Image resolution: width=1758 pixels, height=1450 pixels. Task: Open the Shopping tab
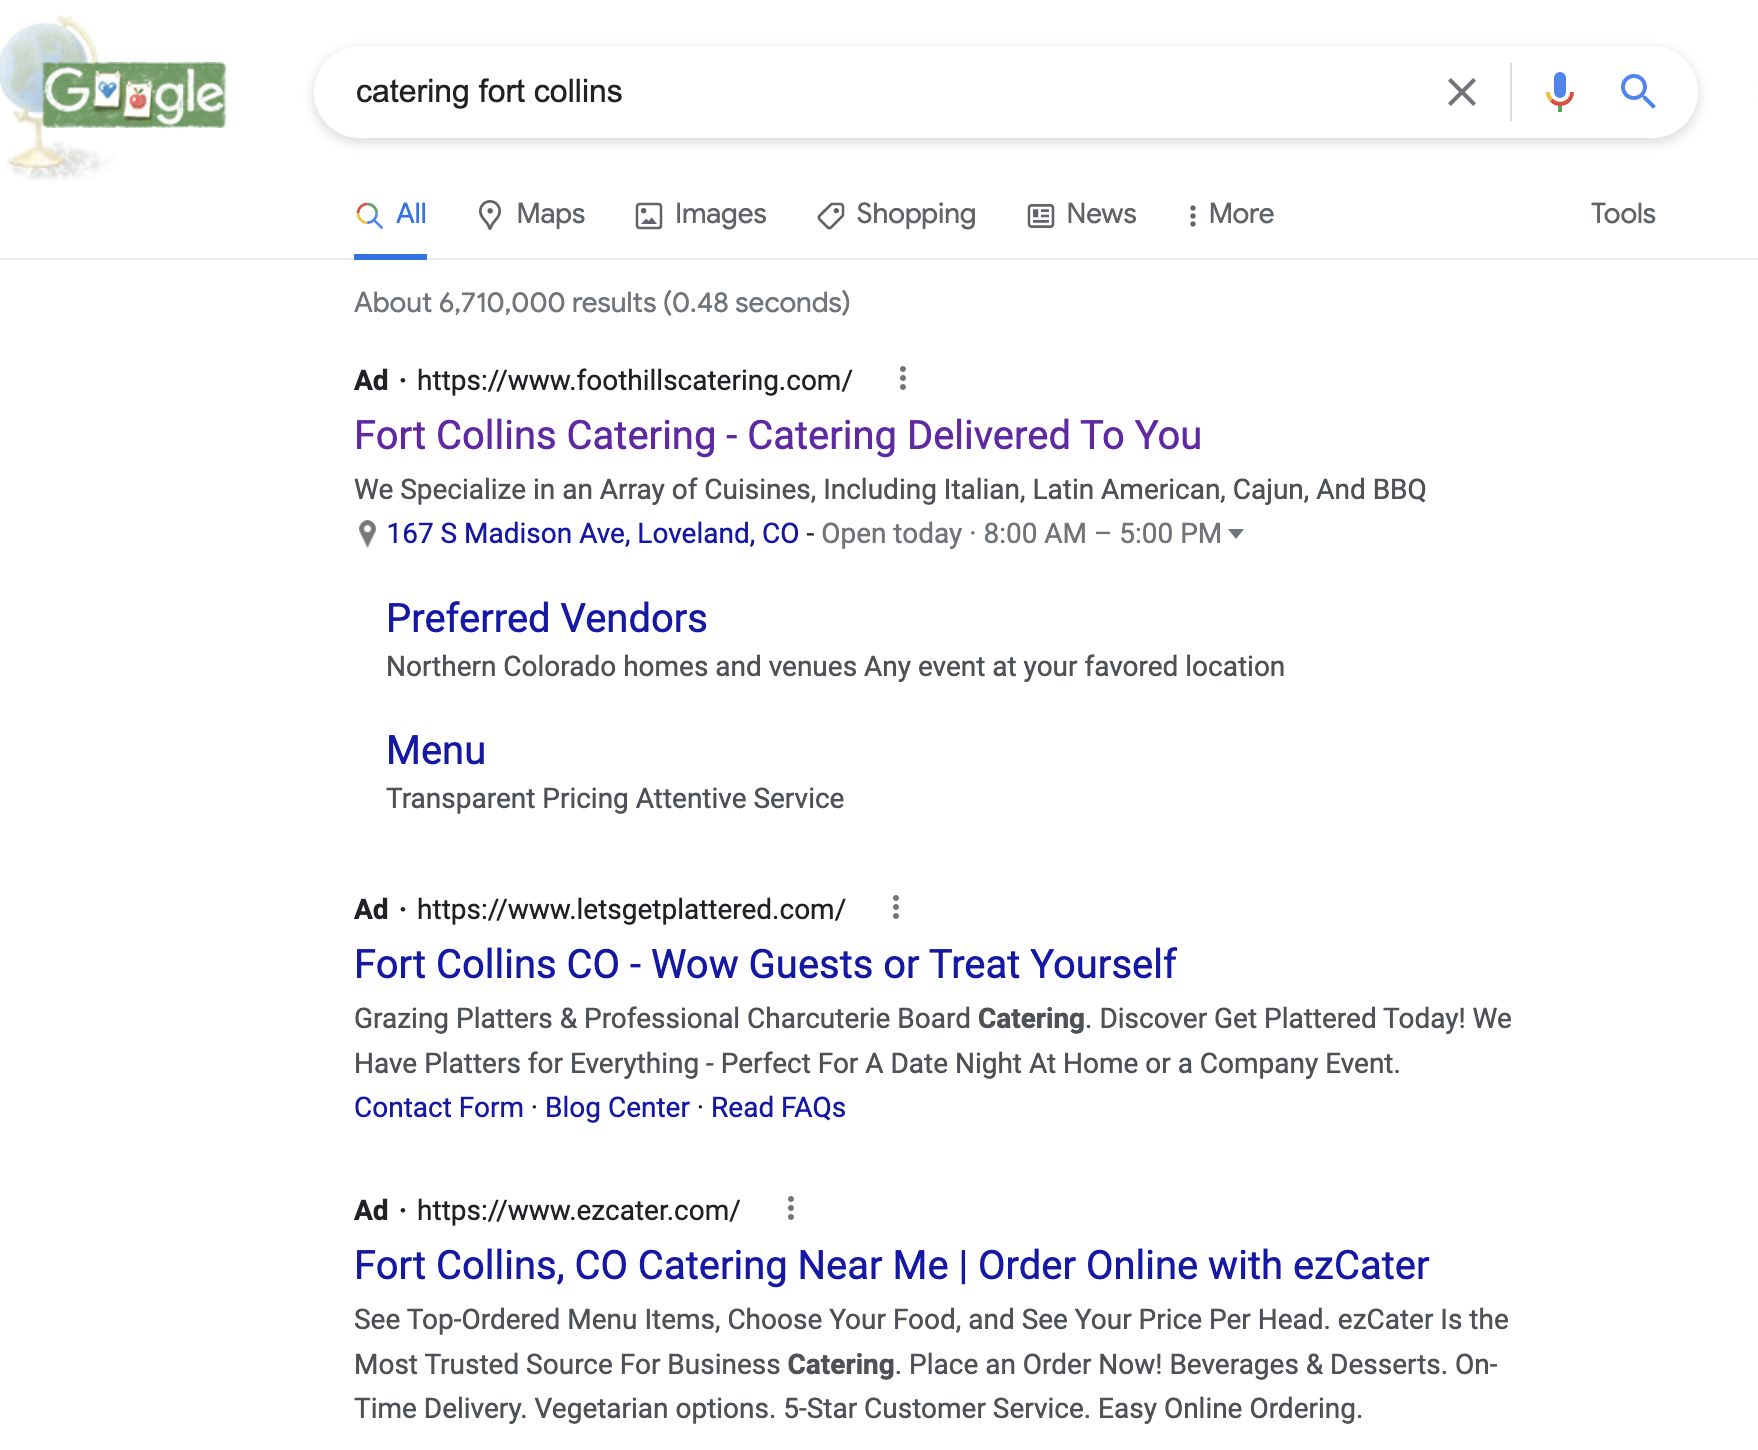pyautogui.click(x=896, y=214)
